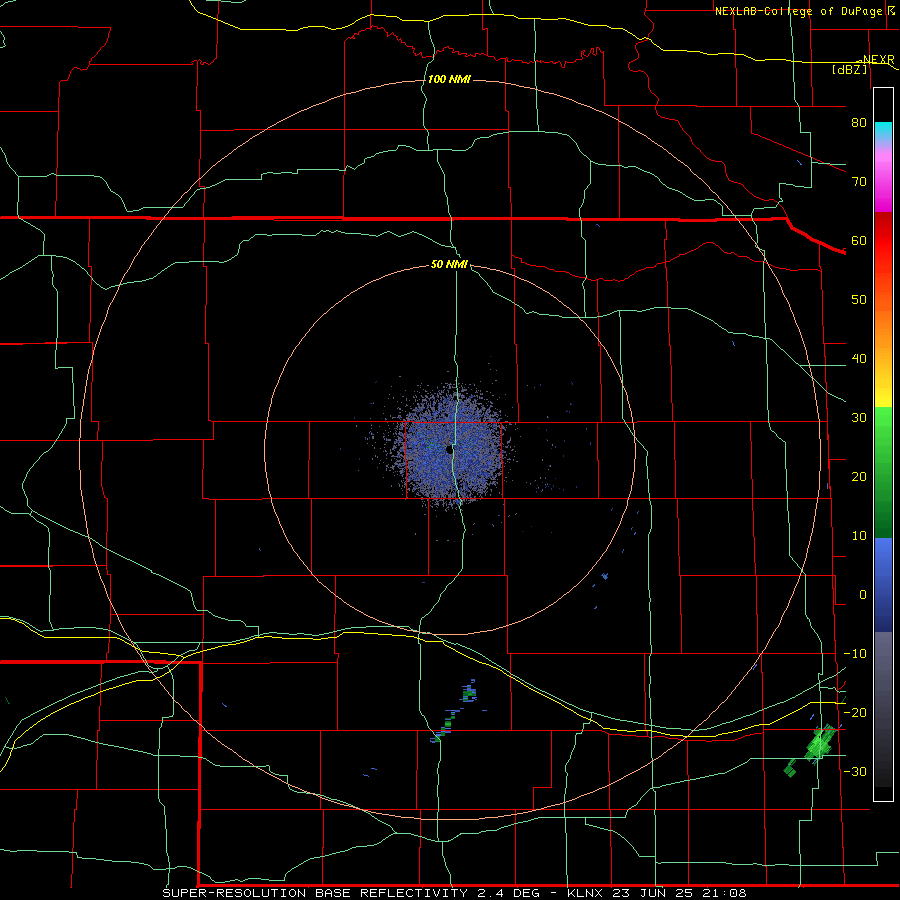The image size is (900, 900).
Task: Click the KLNX 23 JUN 25 21:08 timestamp
Action: (657, 893)
